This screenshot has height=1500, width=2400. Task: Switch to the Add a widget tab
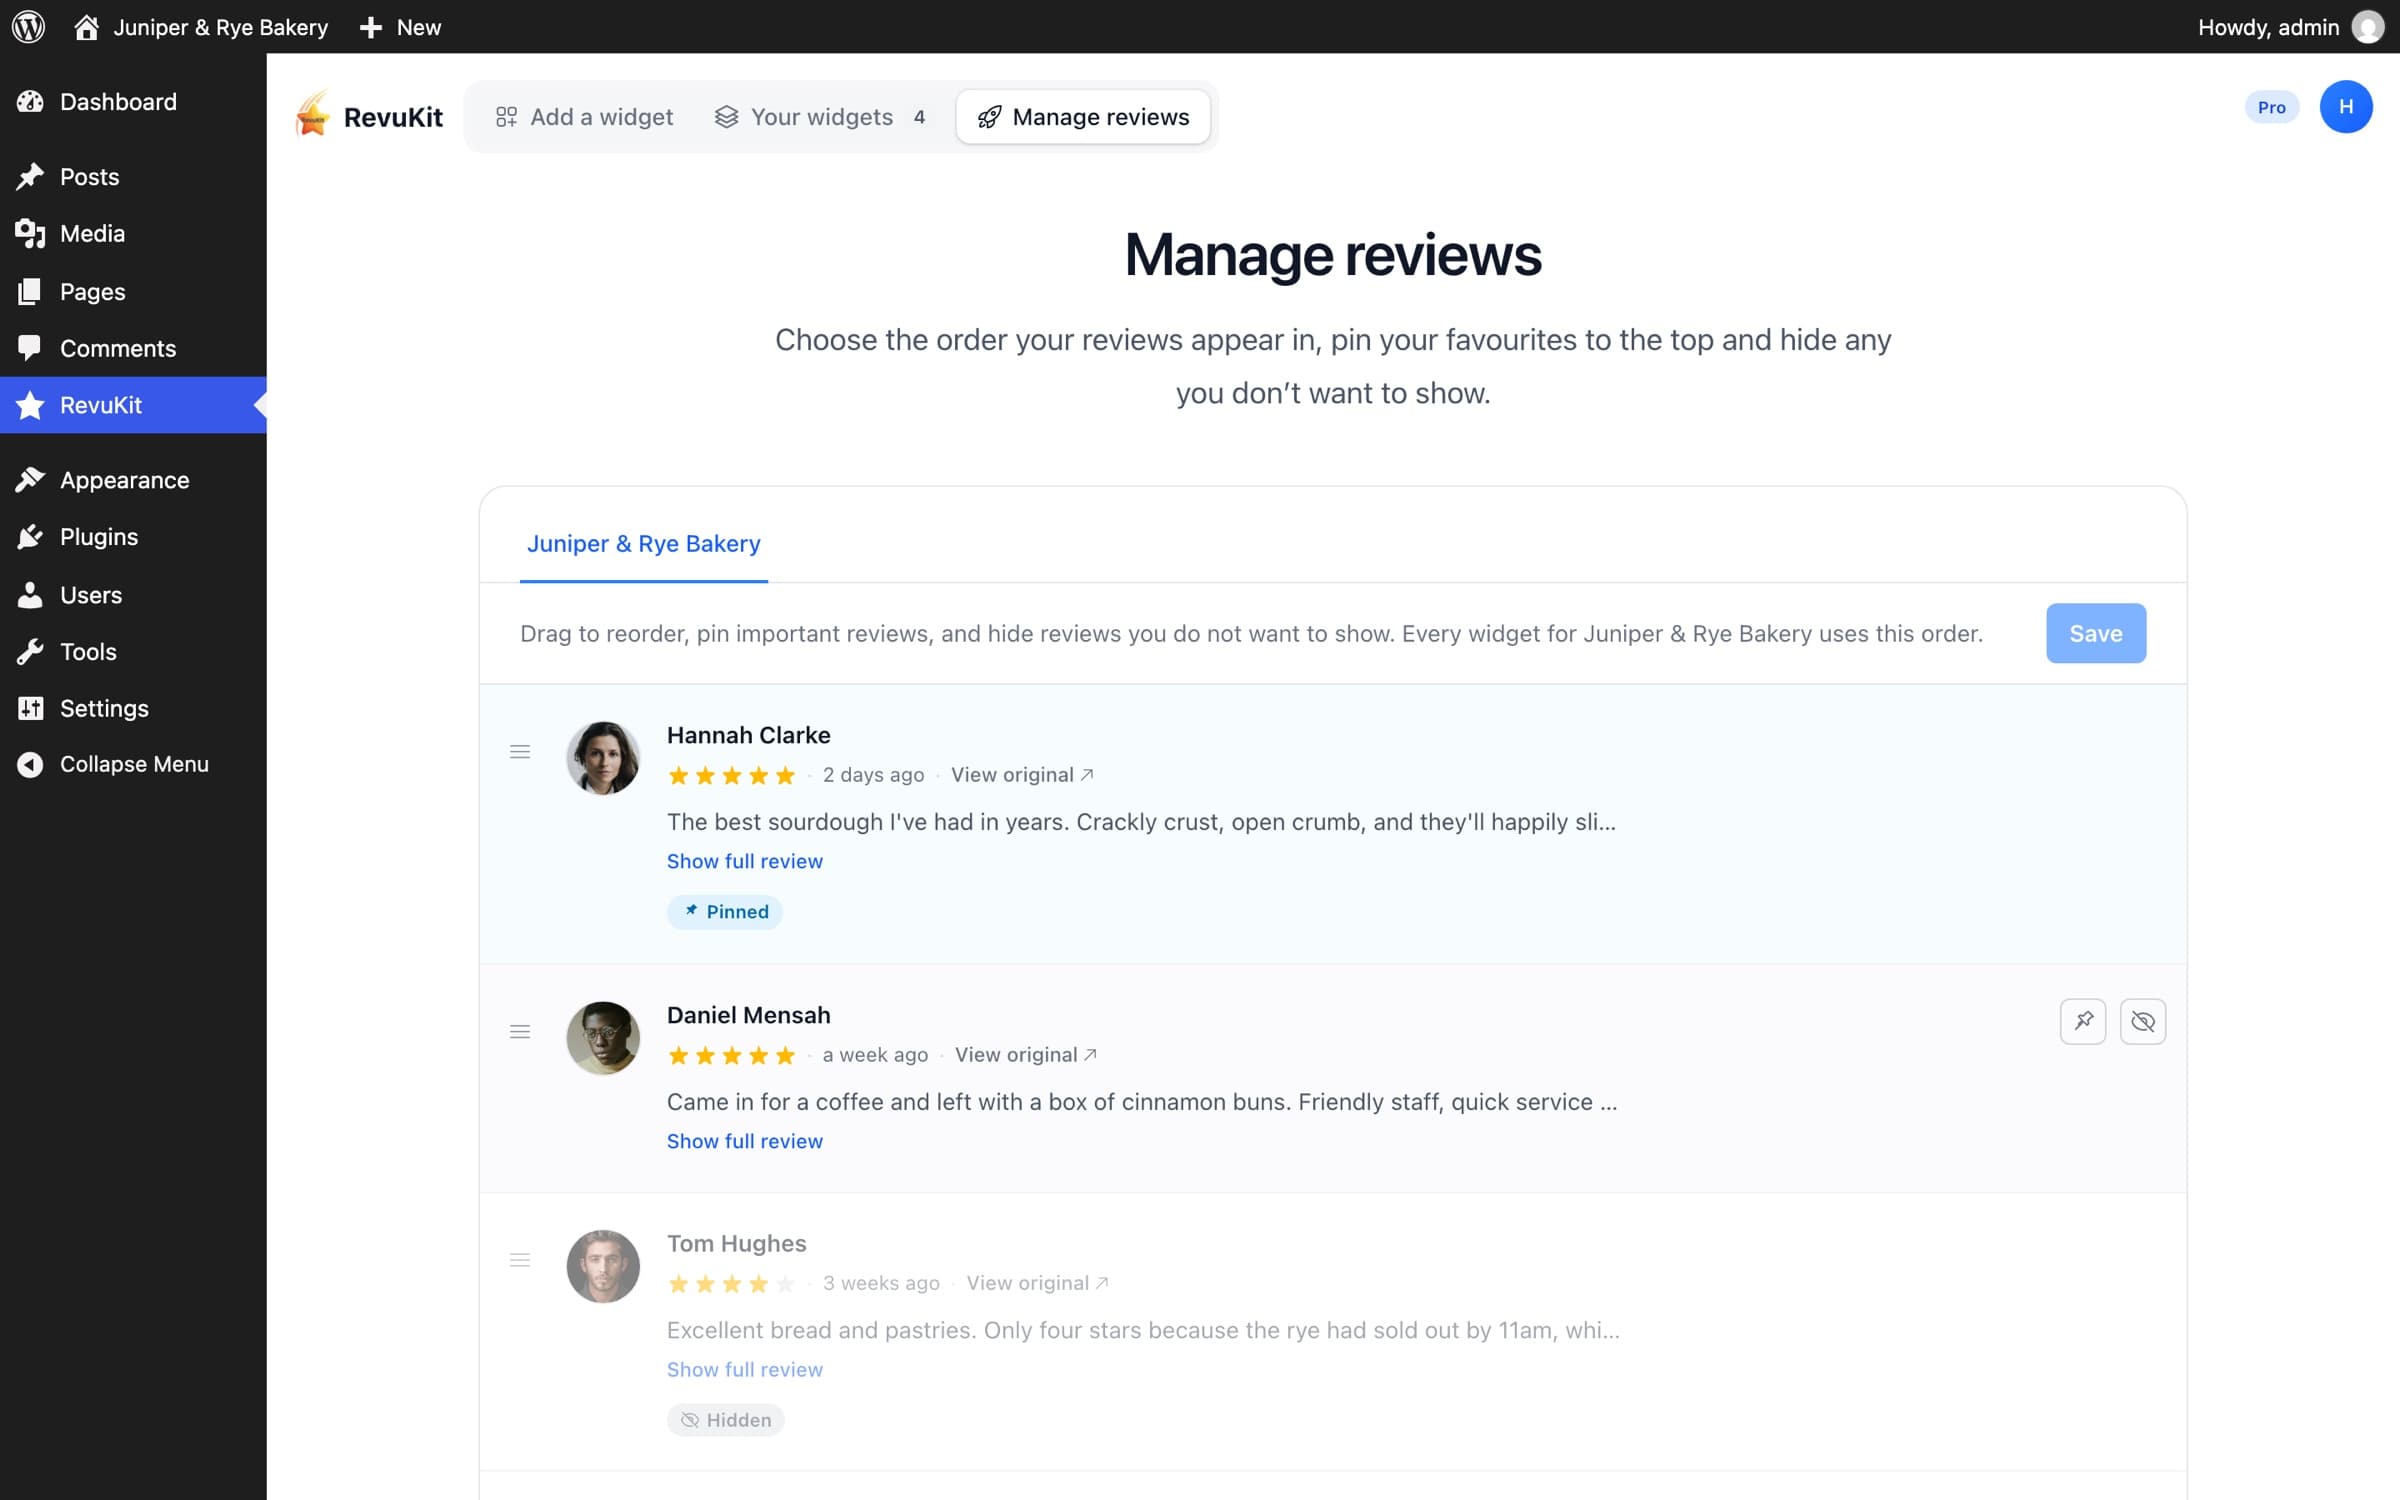pos(584,117)
